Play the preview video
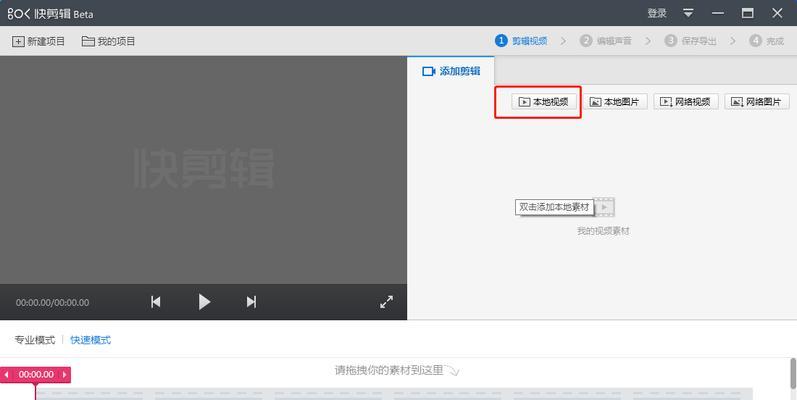 (204, 302)
